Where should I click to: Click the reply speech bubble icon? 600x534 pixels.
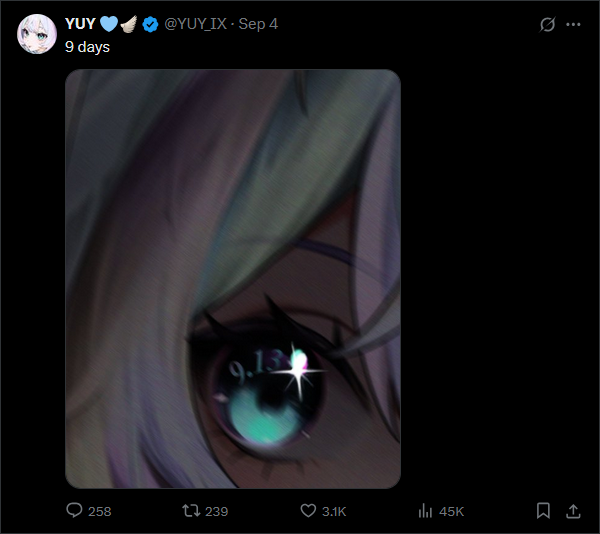coord(74,510)
